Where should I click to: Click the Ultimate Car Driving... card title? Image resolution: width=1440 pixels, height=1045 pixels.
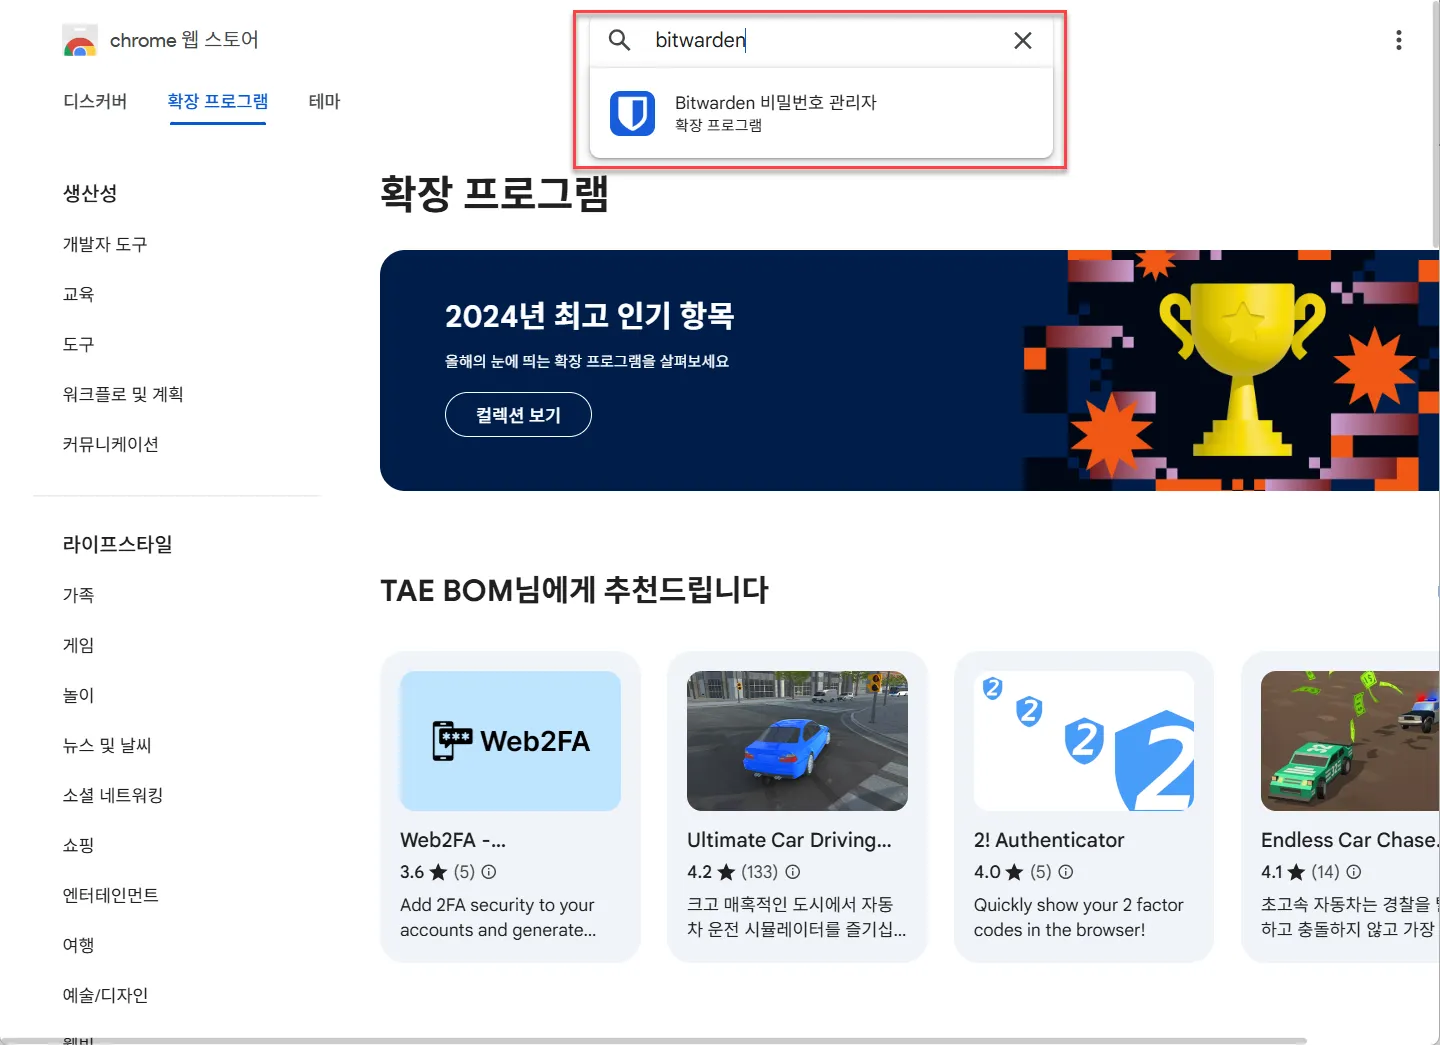789,840
